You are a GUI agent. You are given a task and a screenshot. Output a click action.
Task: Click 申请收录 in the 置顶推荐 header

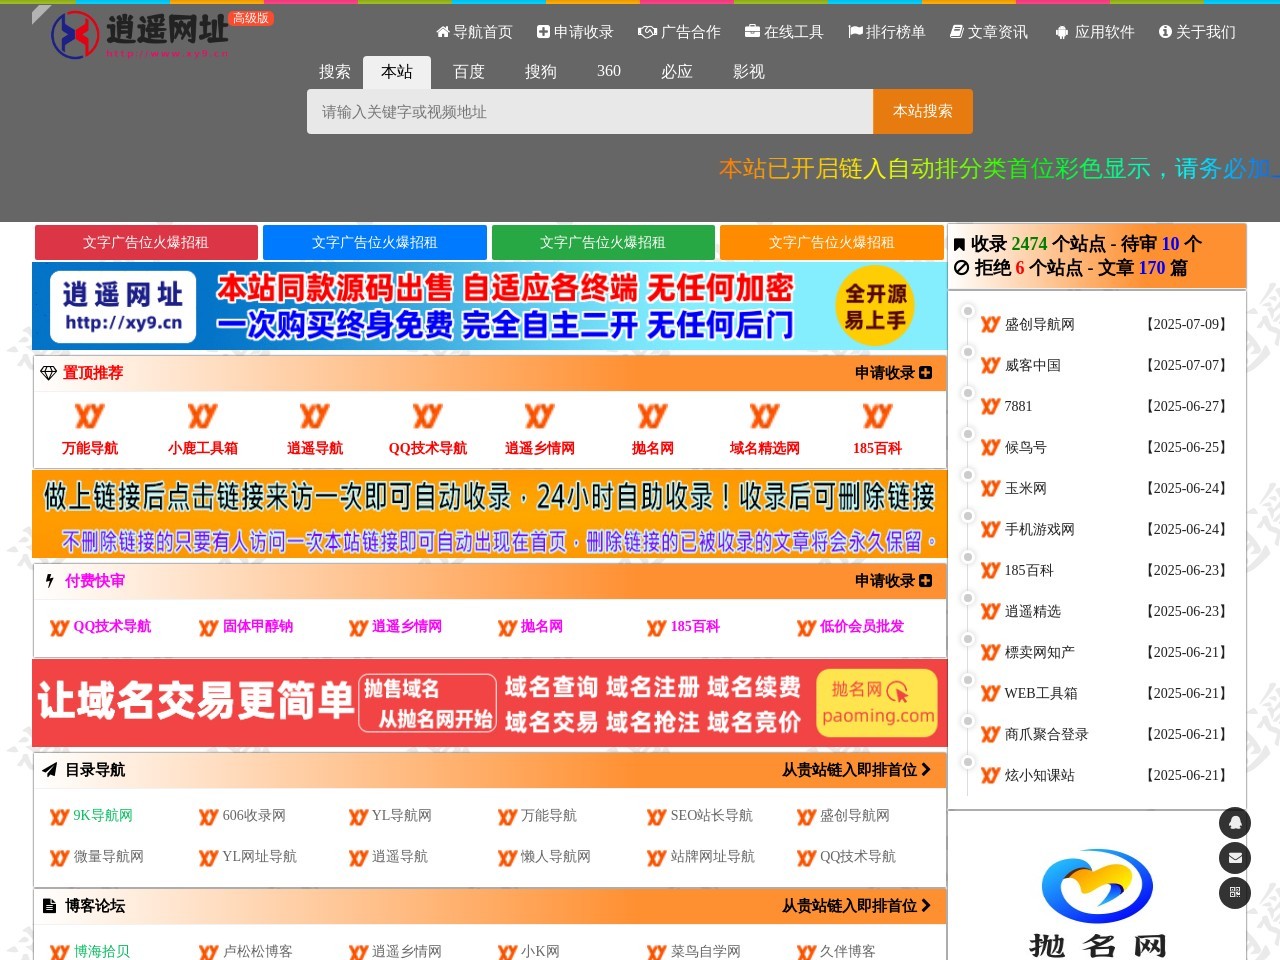(892, 373)
